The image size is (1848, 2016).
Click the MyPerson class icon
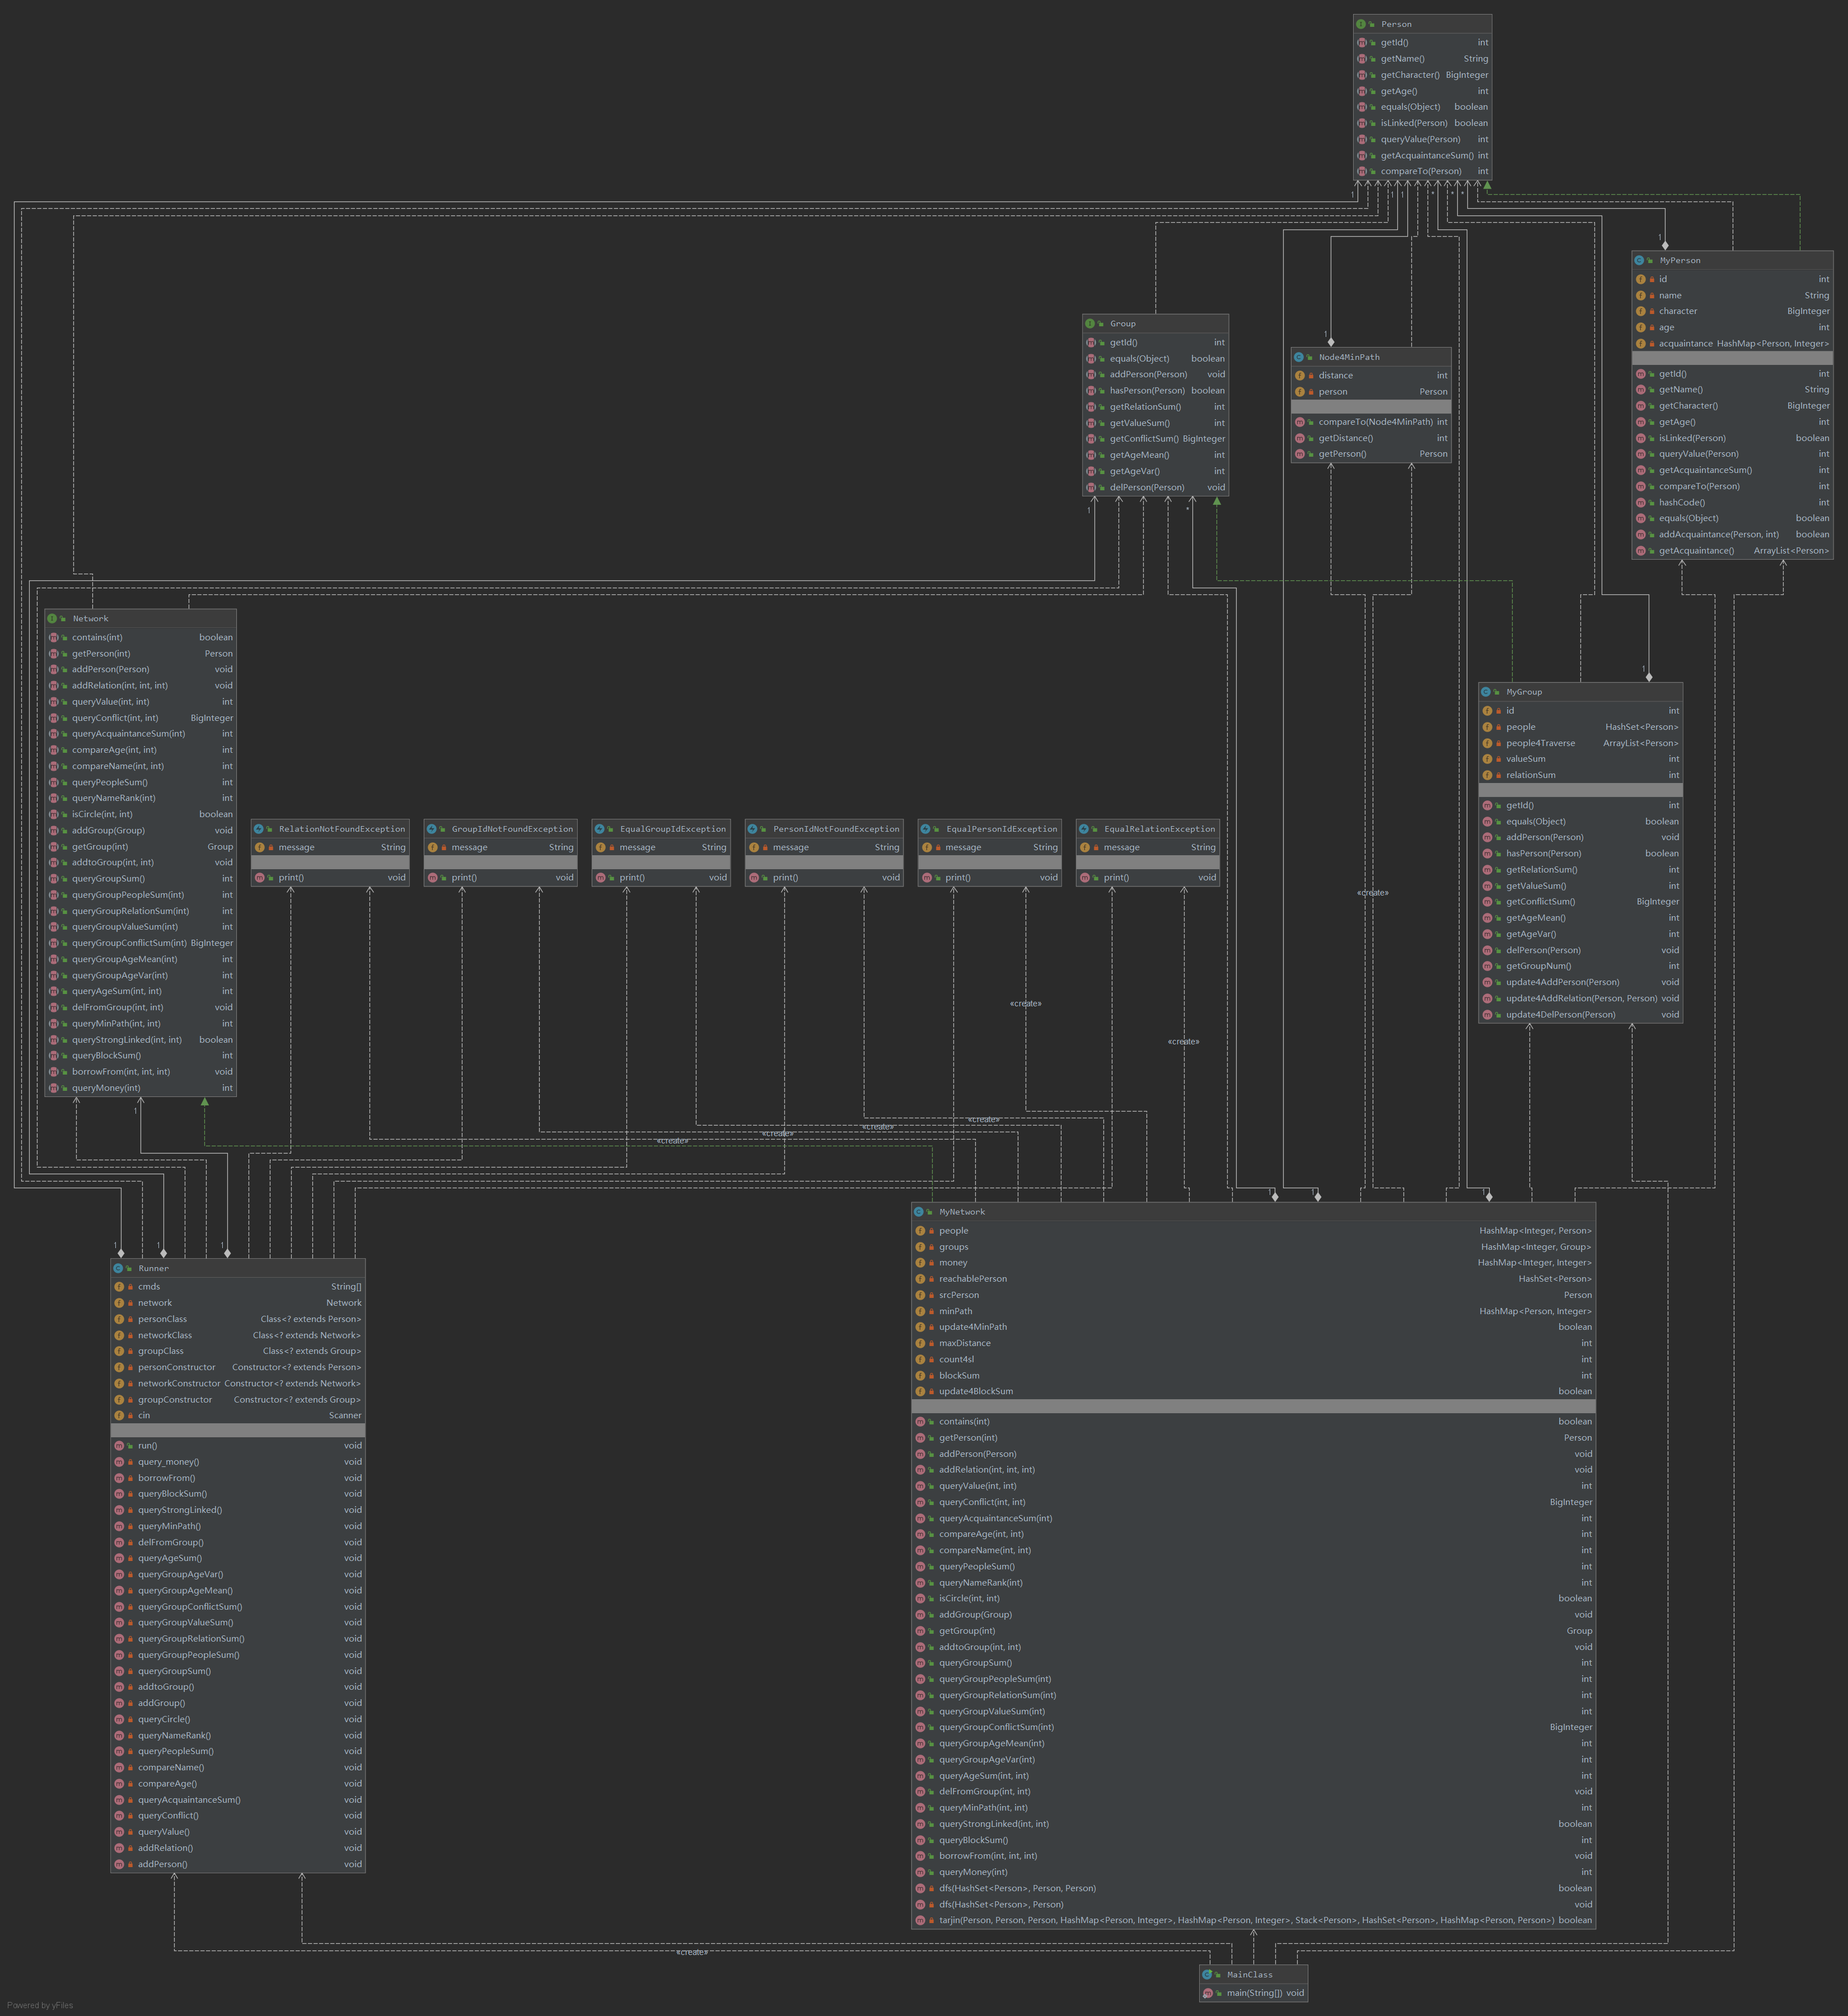(1639, 260)
